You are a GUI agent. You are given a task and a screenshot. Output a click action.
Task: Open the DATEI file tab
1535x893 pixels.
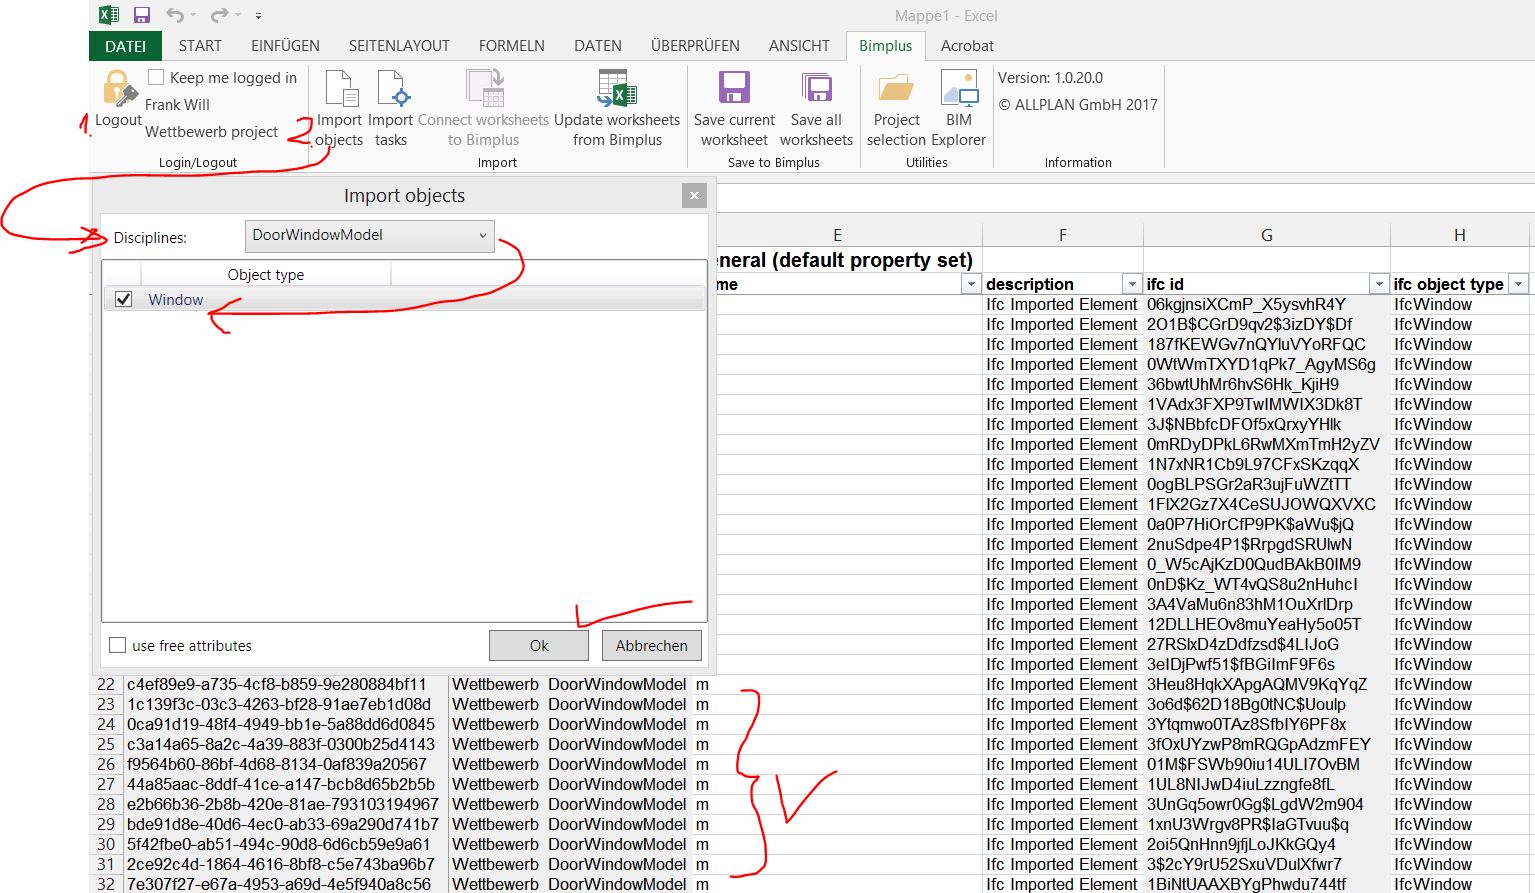tap(125, 46)
